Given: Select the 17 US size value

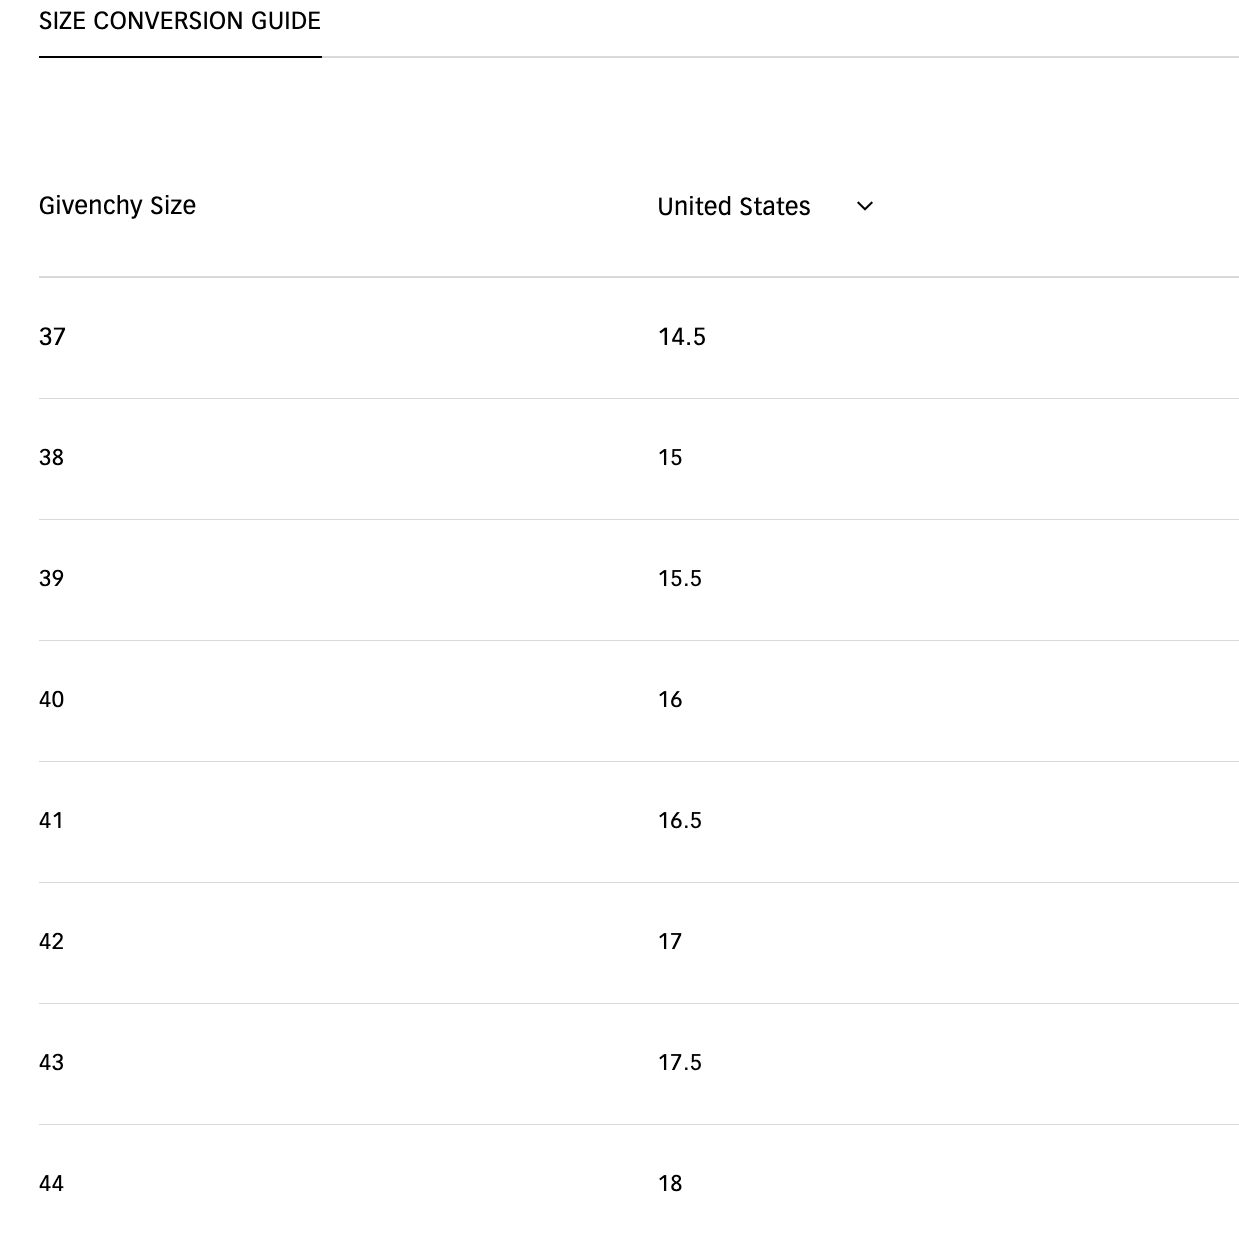Looking at the screenshot, I should (670, 942).
